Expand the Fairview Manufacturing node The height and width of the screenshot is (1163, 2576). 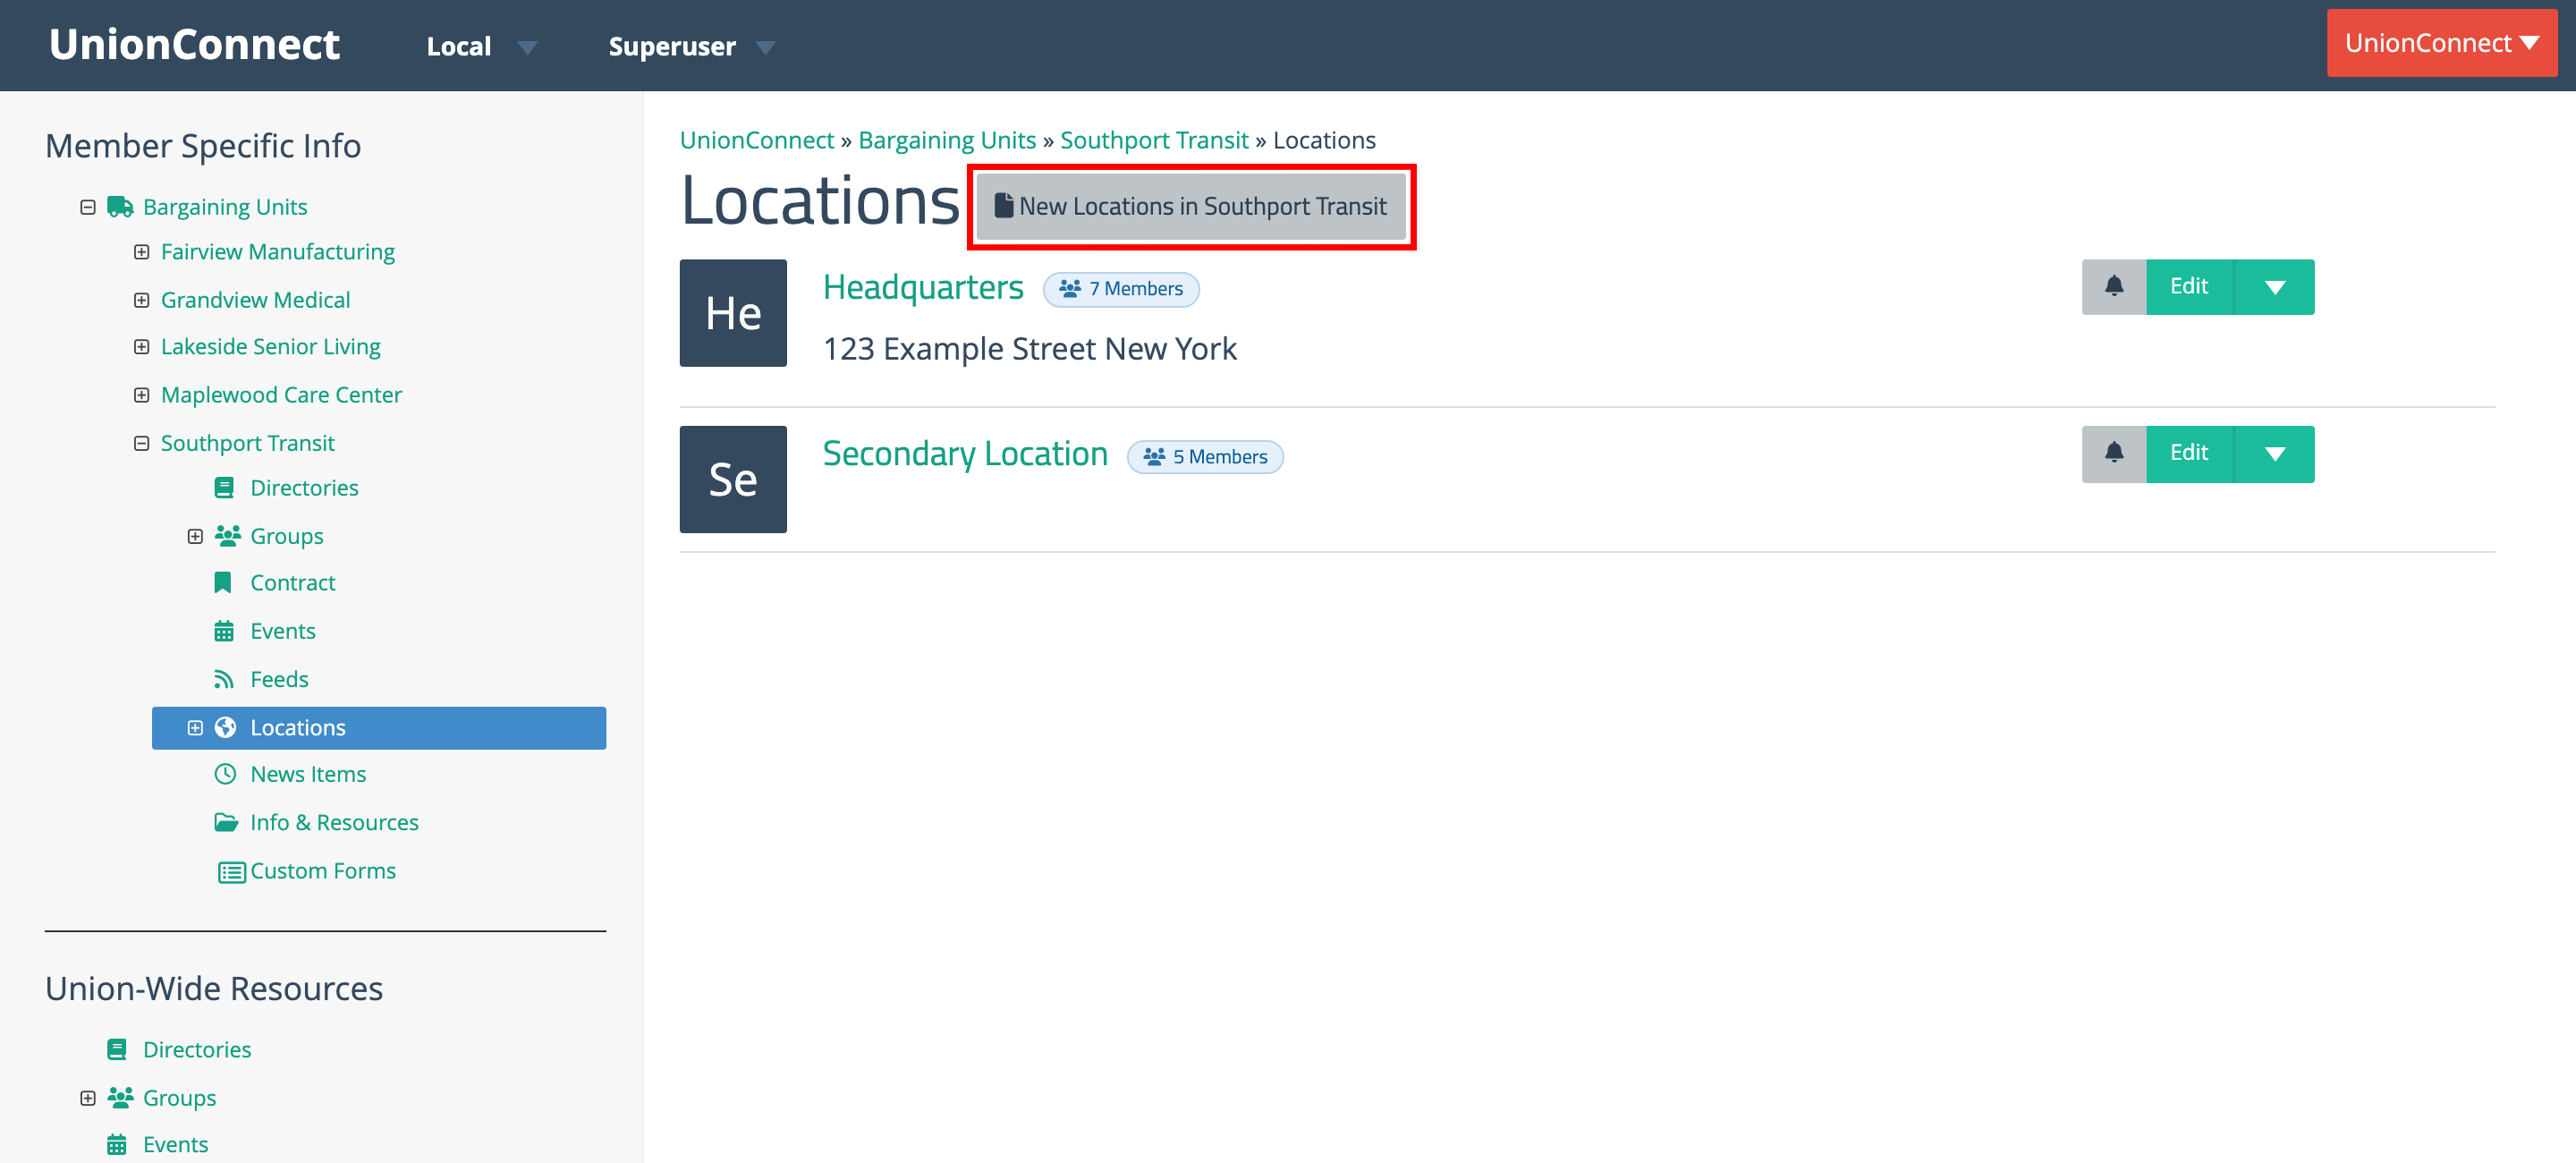click(142, 252)
